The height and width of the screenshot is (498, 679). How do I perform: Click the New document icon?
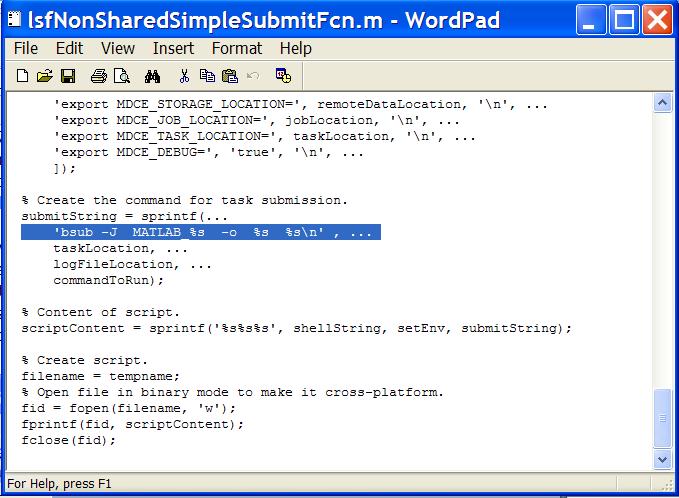23,75
